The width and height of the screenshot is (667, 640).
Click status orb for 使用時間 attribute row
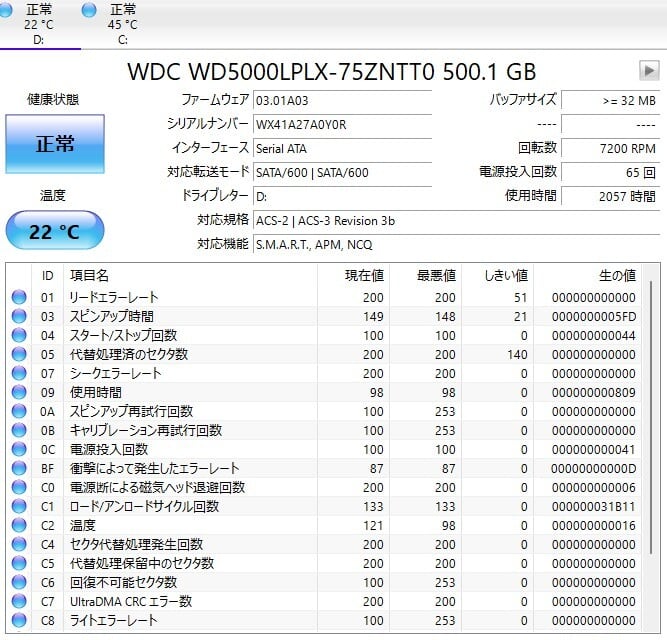click(19, 393)
